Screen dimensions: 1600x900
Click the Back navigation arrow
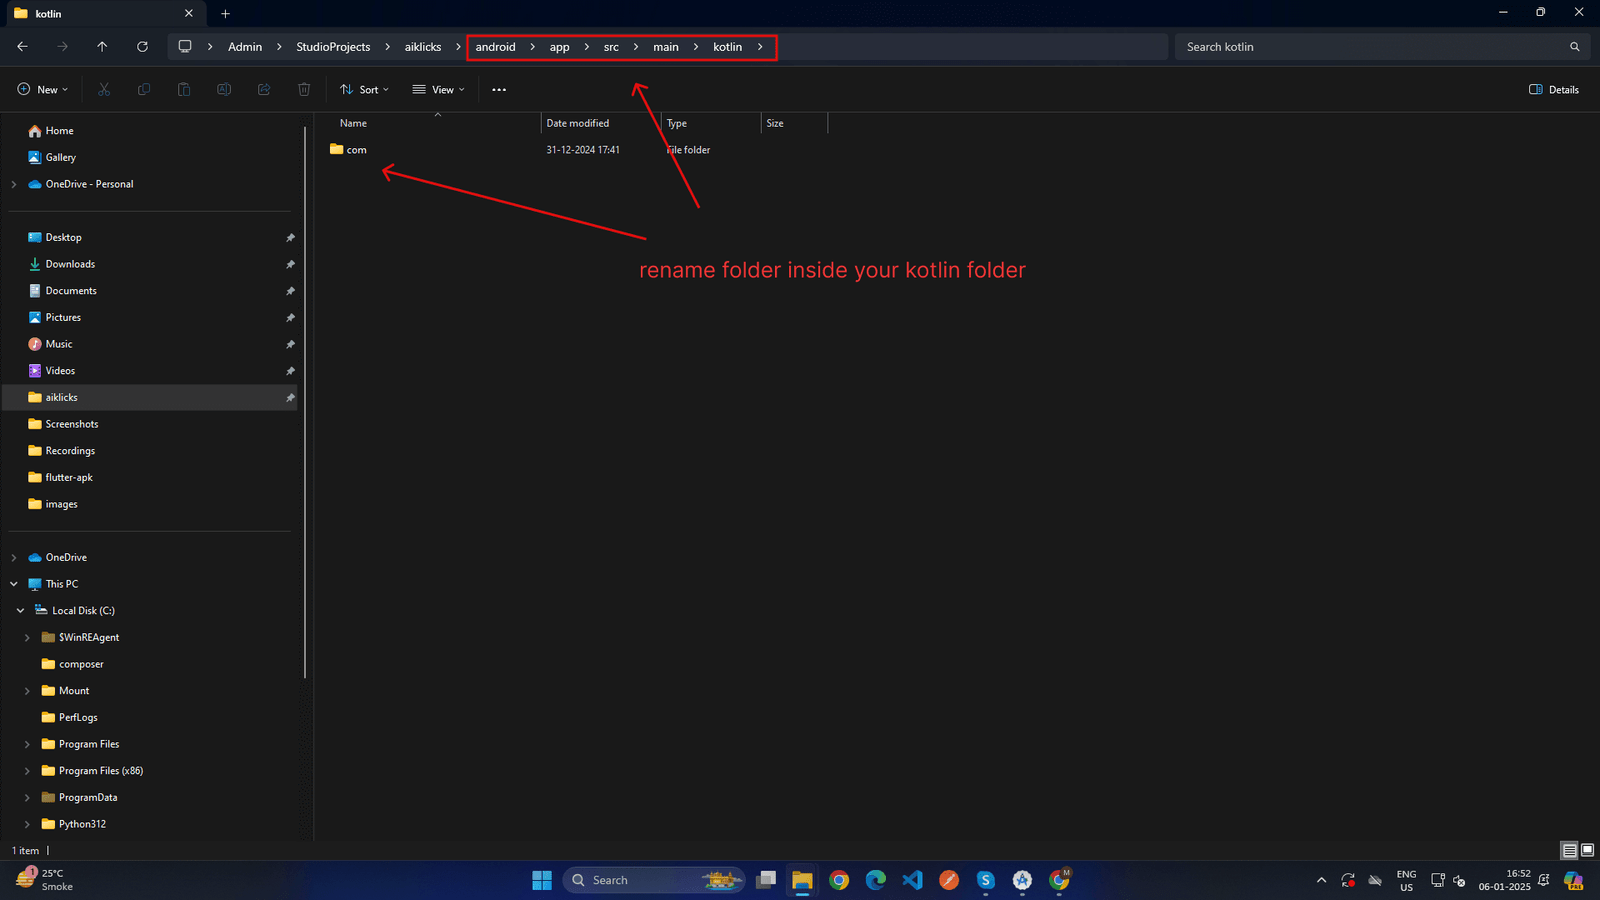pyautogui.click(x=22, y=47)
